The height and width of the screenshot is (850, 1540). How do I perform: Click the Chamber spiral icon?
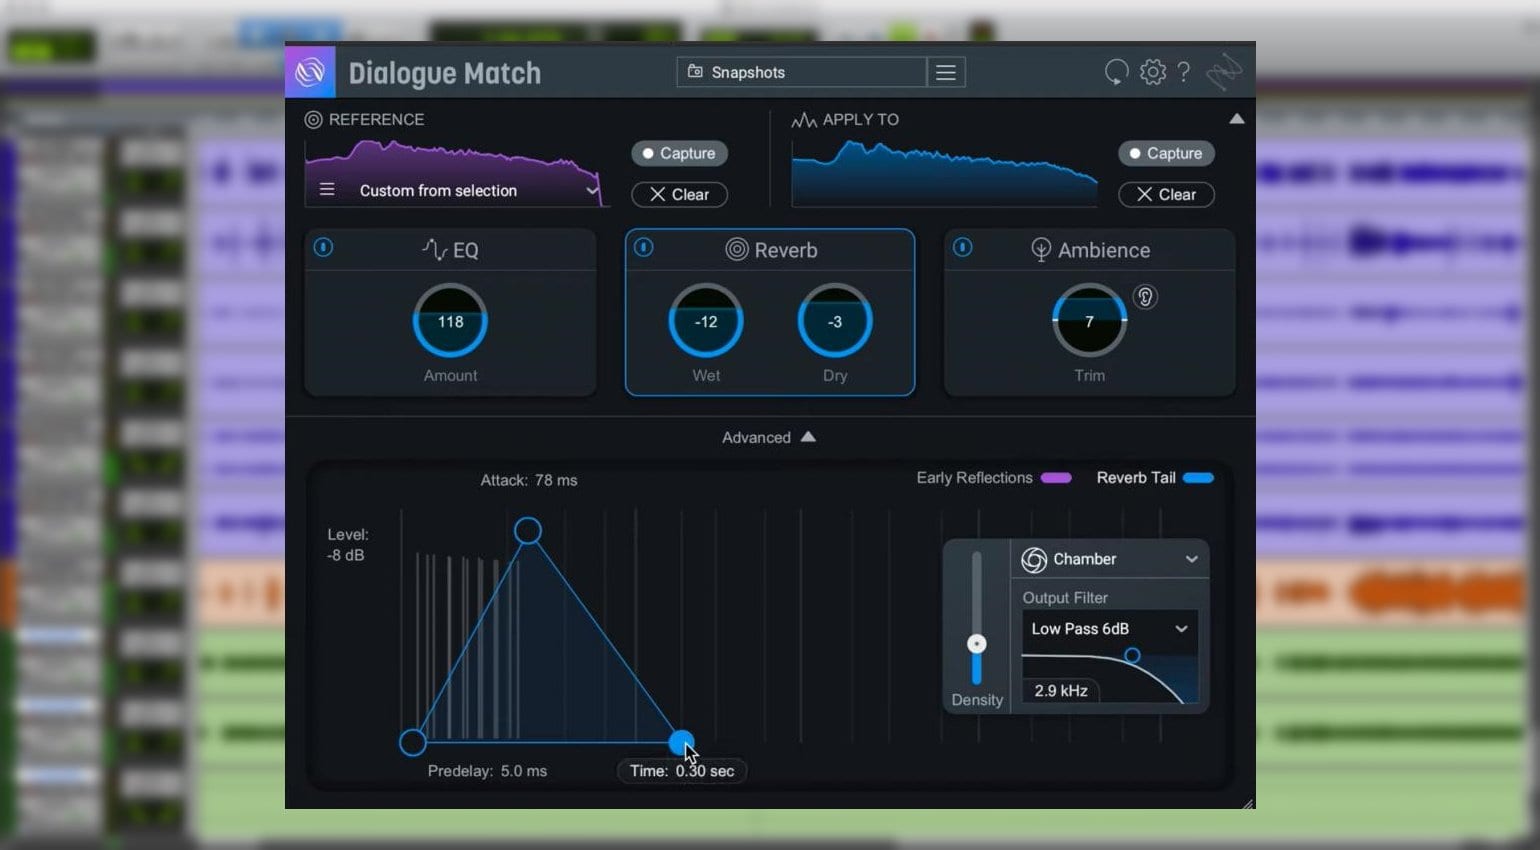pyautogui.click(x=1034, y=560)
